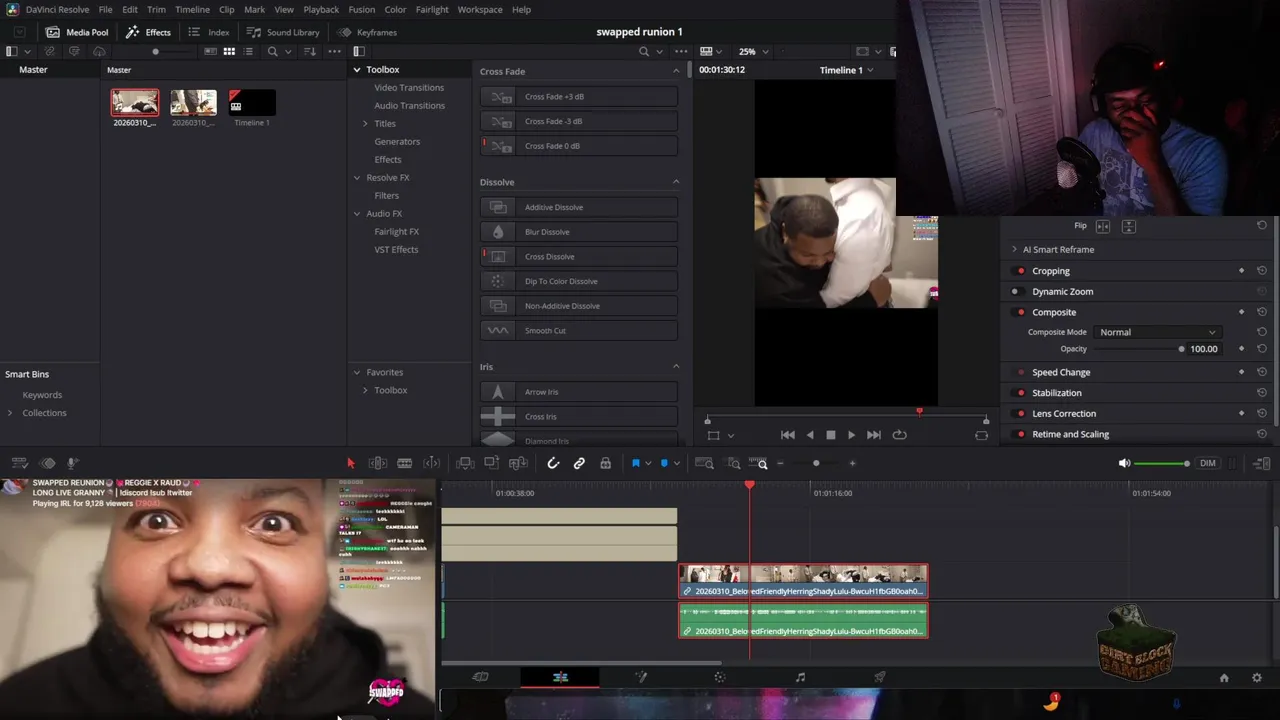The image size is (1280, 720).
Task: Open the Sound Library panel
Action: tap(283, 32)
